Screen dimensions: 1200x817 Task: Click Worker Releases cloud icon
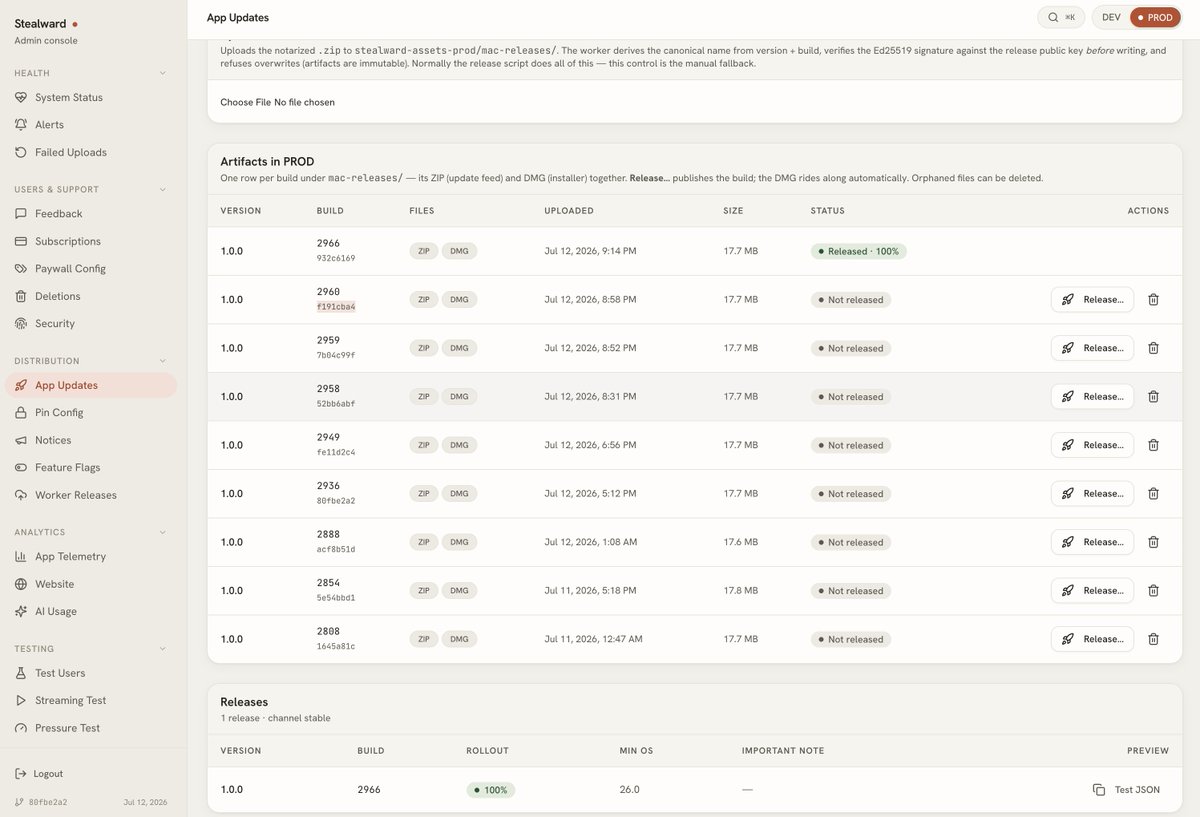21,495
